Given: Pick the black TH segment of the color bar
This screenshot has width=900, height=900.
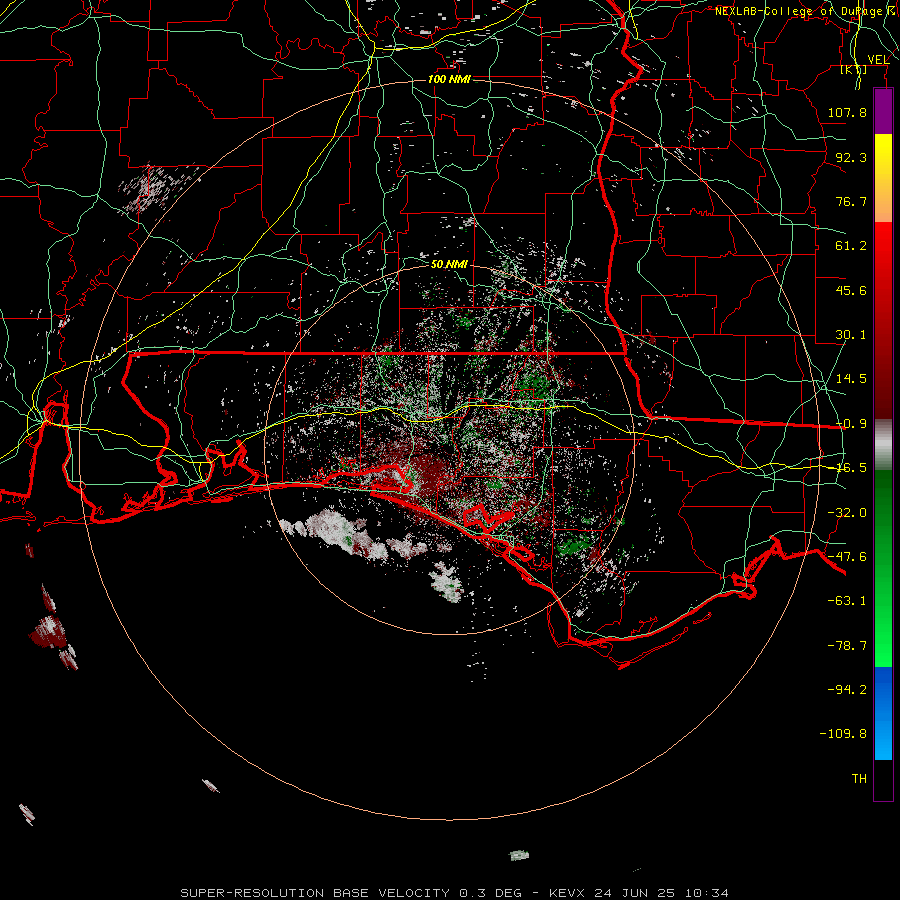Looking at the screenshot, I should 883,780.
